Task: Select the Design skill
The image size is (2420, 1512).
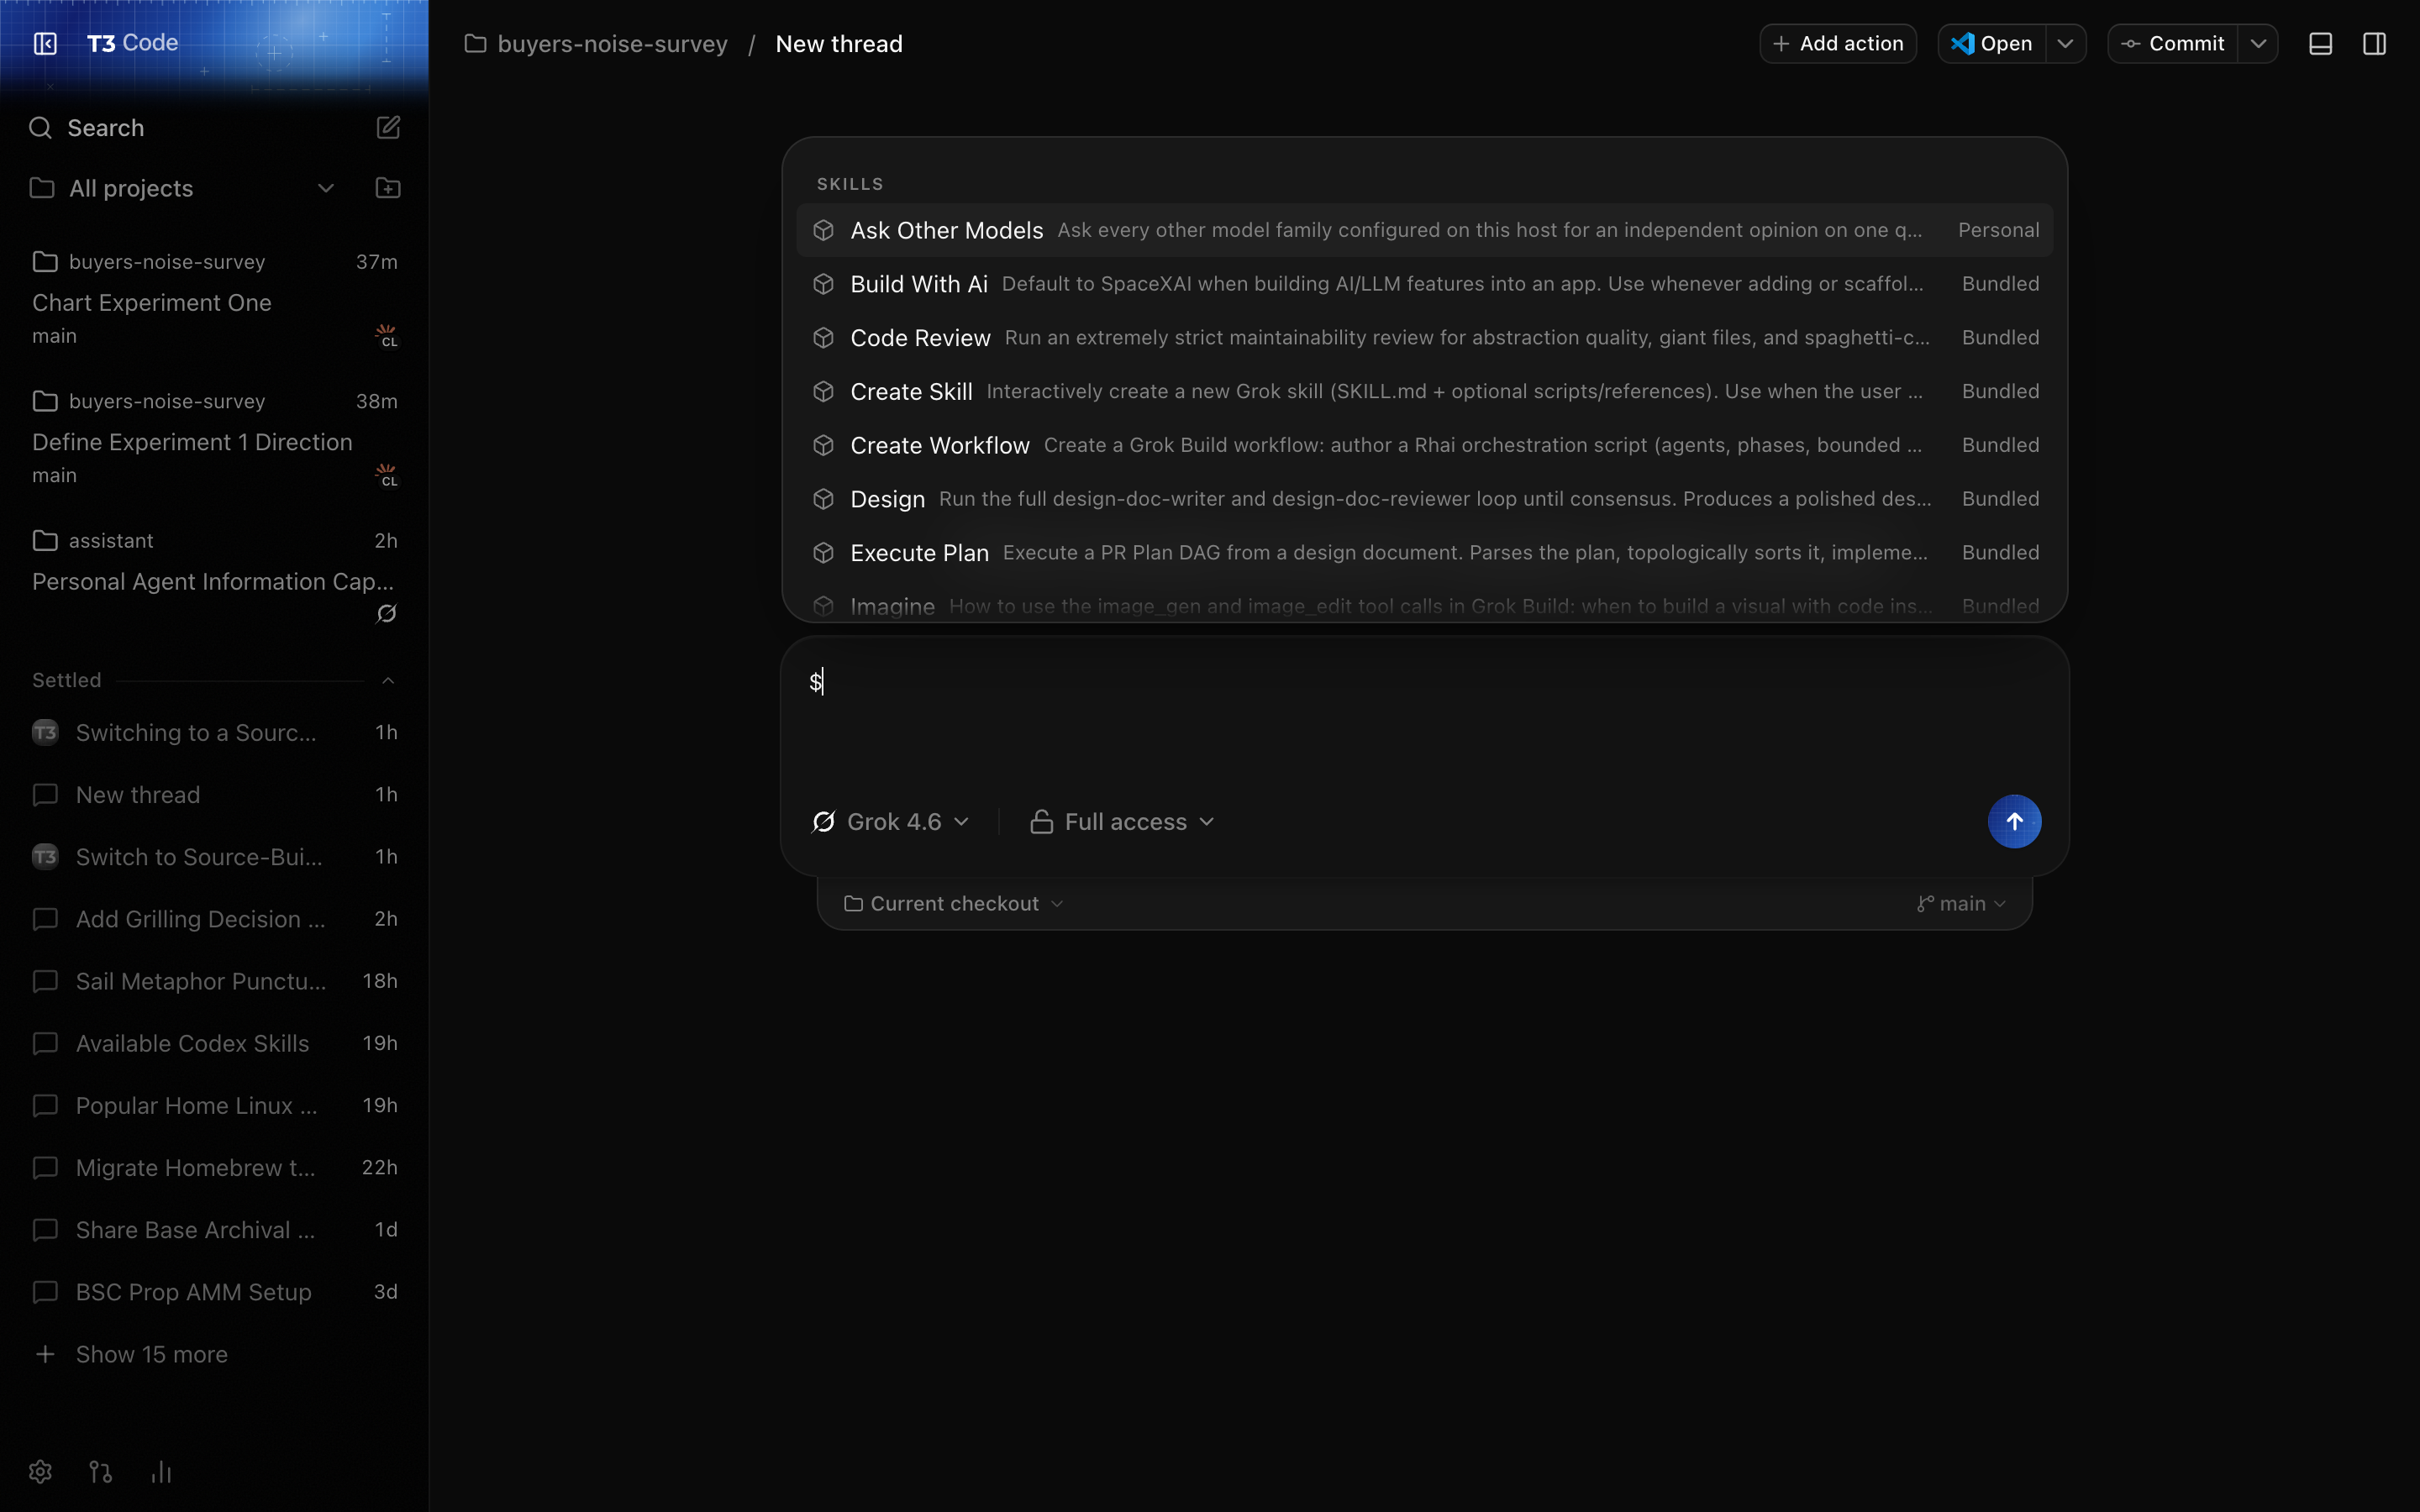Action: (1424, 499)
